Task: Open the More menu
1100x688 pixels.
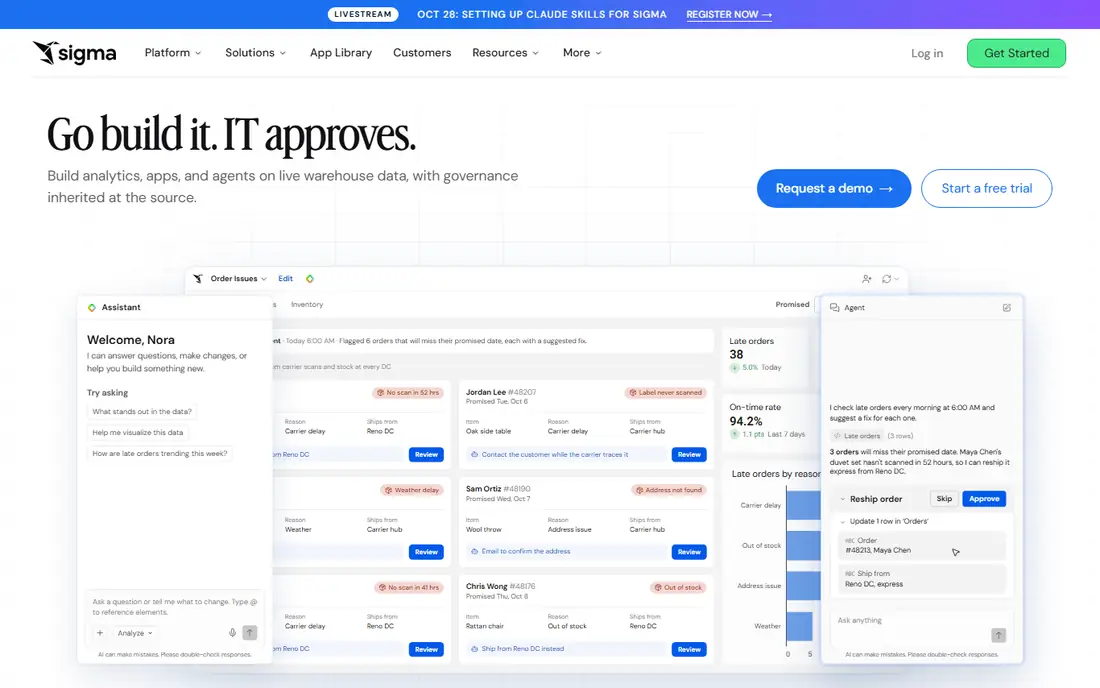Action: coord(582,53)
